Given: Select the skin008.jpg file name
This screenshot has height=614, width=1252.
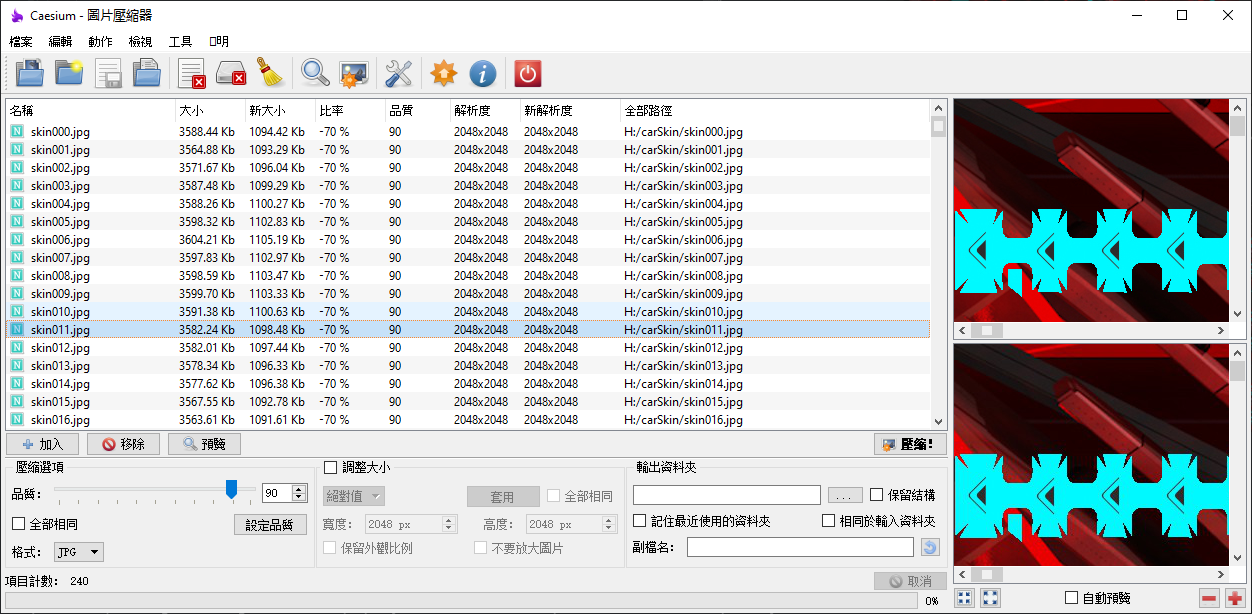Looking at the screenshot, I should (x=60, y=275).
